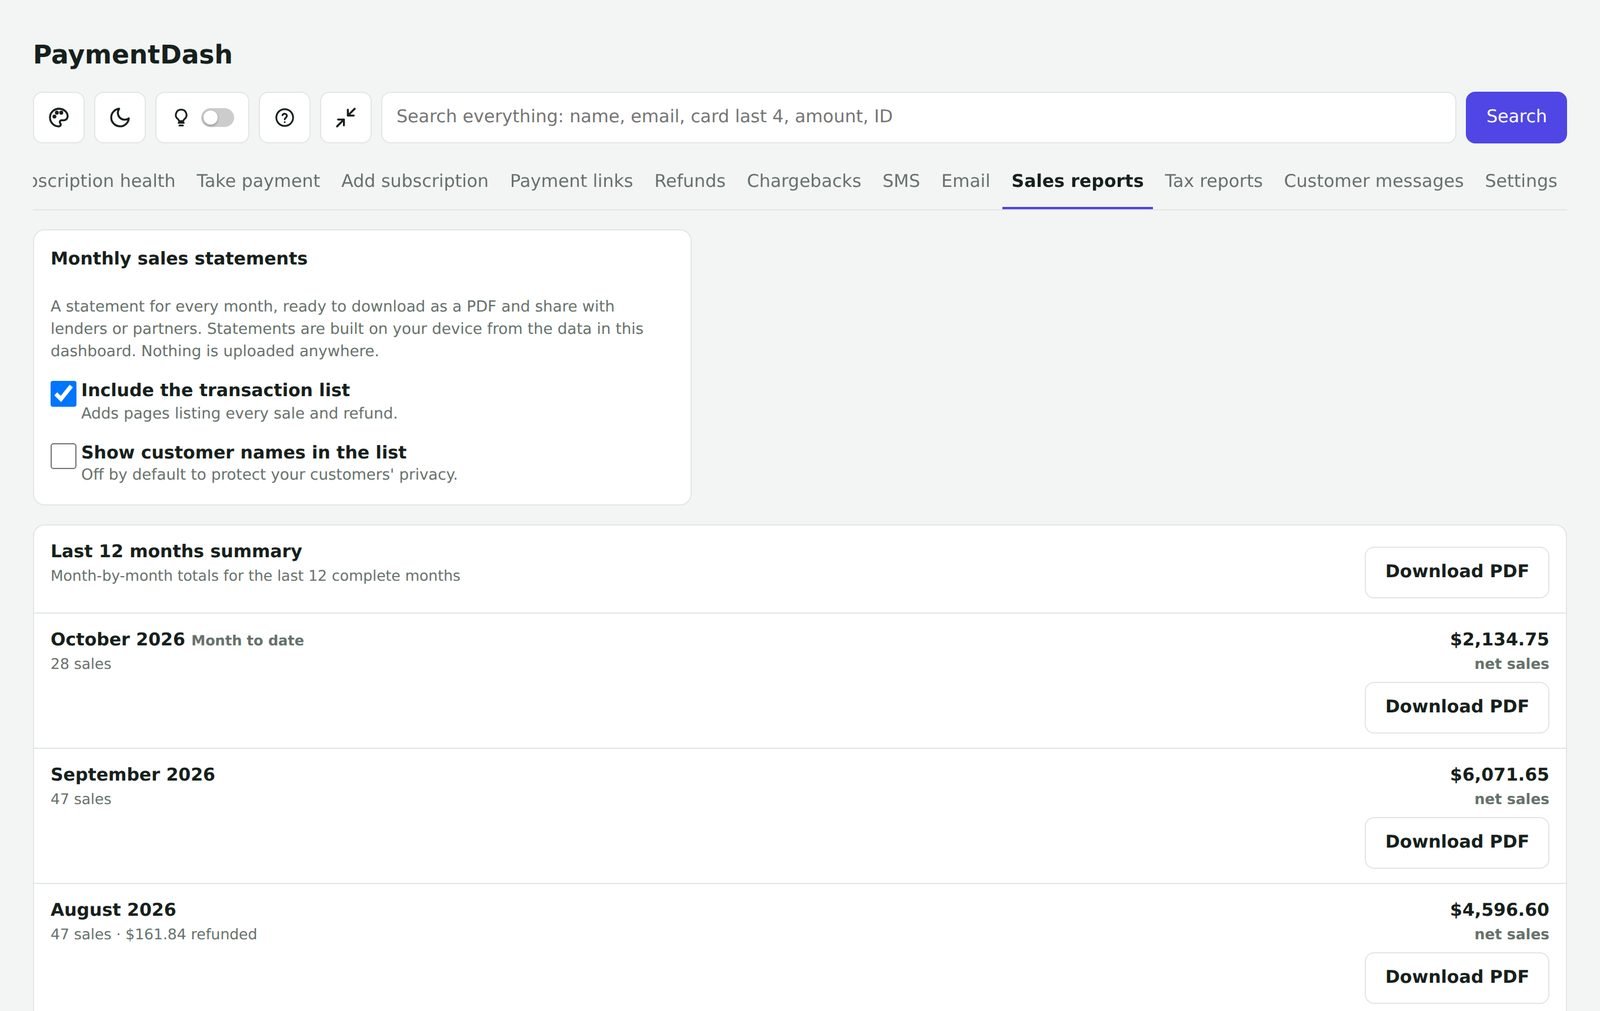The image size is (1600, 1011).
Task: Click the PaymentDash title
Action: (x=132, y=54)
